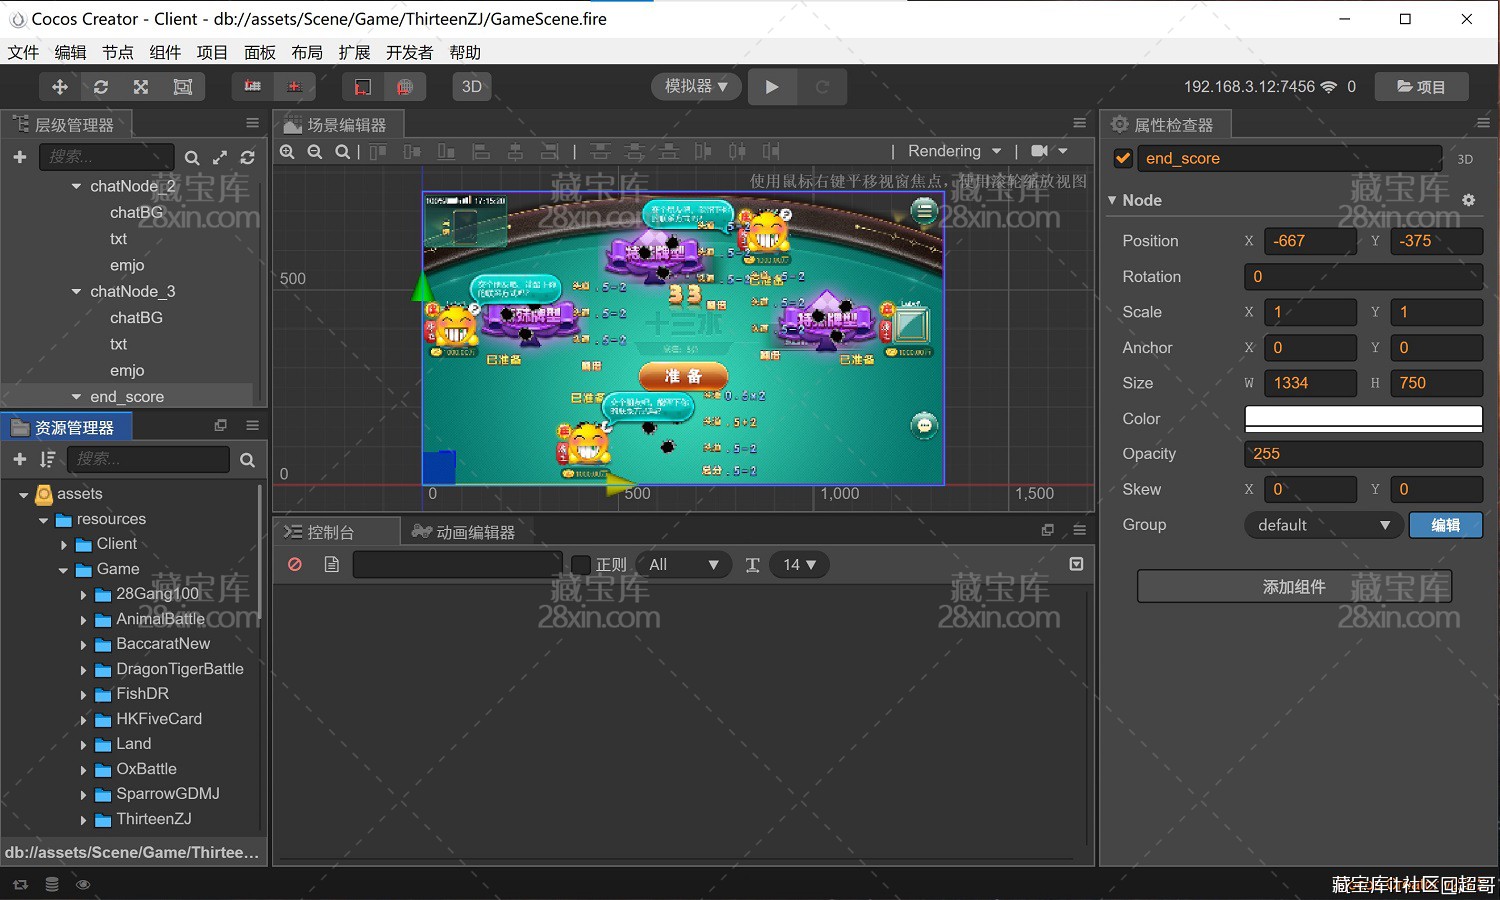Select the rotate transform tool
Screen dimensions: 1500x900
tap(101, 87)
